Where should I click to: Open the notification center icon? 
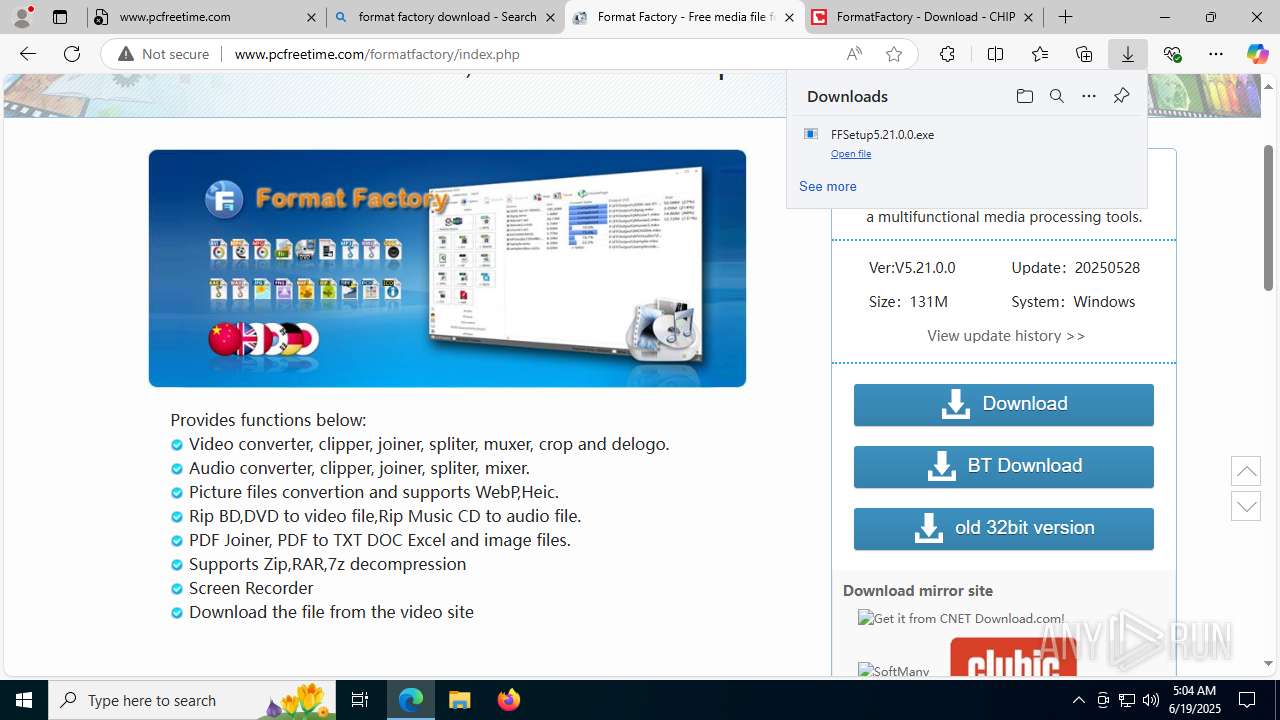tap(1247, 700)
